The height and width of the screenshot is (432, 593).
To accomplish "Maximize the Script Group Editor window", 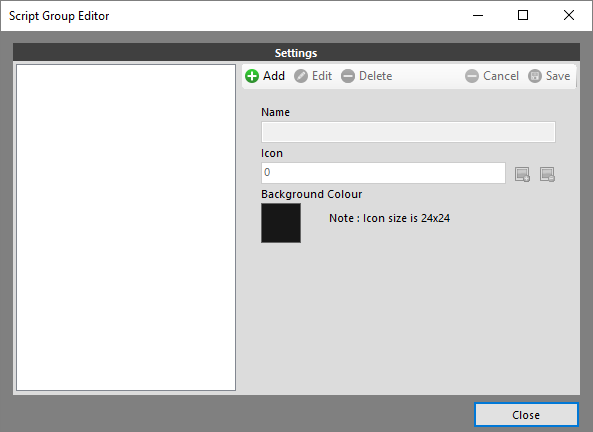I will (523, 16).
